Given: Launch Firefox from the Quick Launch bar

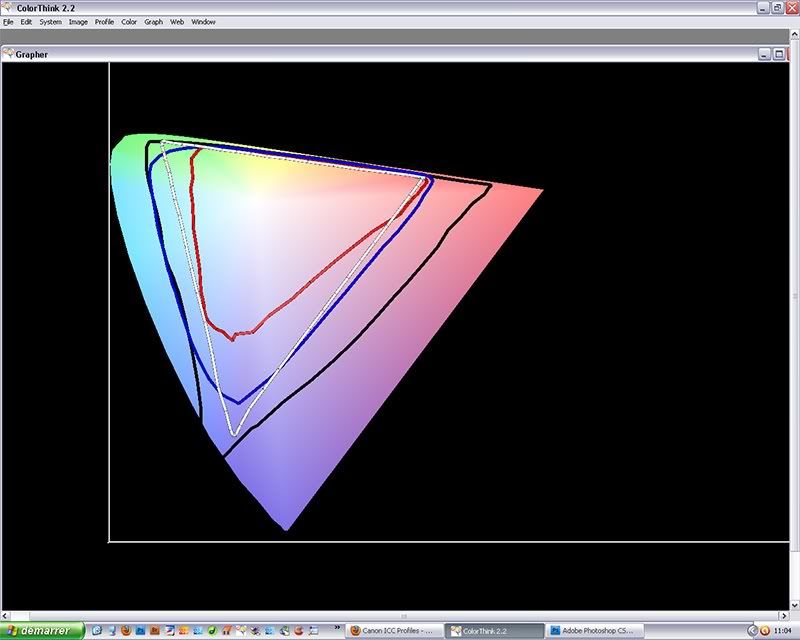Looking at the screenshot, I should (x=126, y=631).
